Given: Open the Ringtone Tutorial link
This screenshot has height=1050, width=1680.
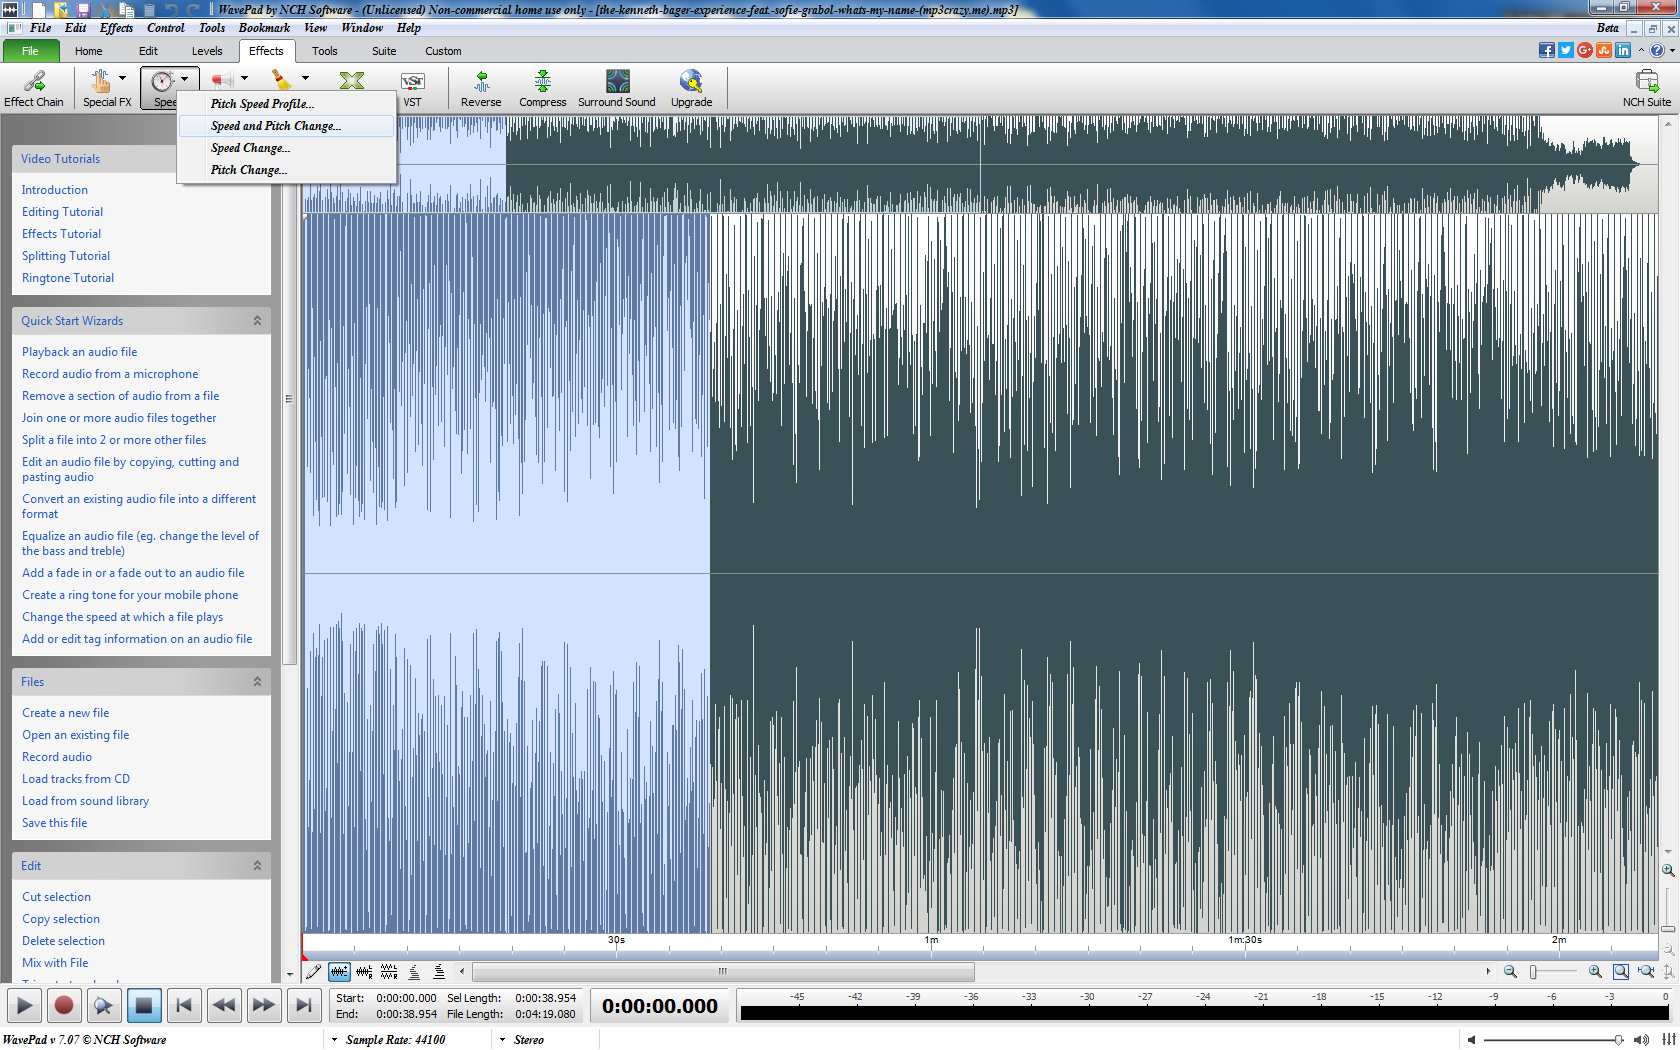Looking at the screenshot, I should pos(68,278).
